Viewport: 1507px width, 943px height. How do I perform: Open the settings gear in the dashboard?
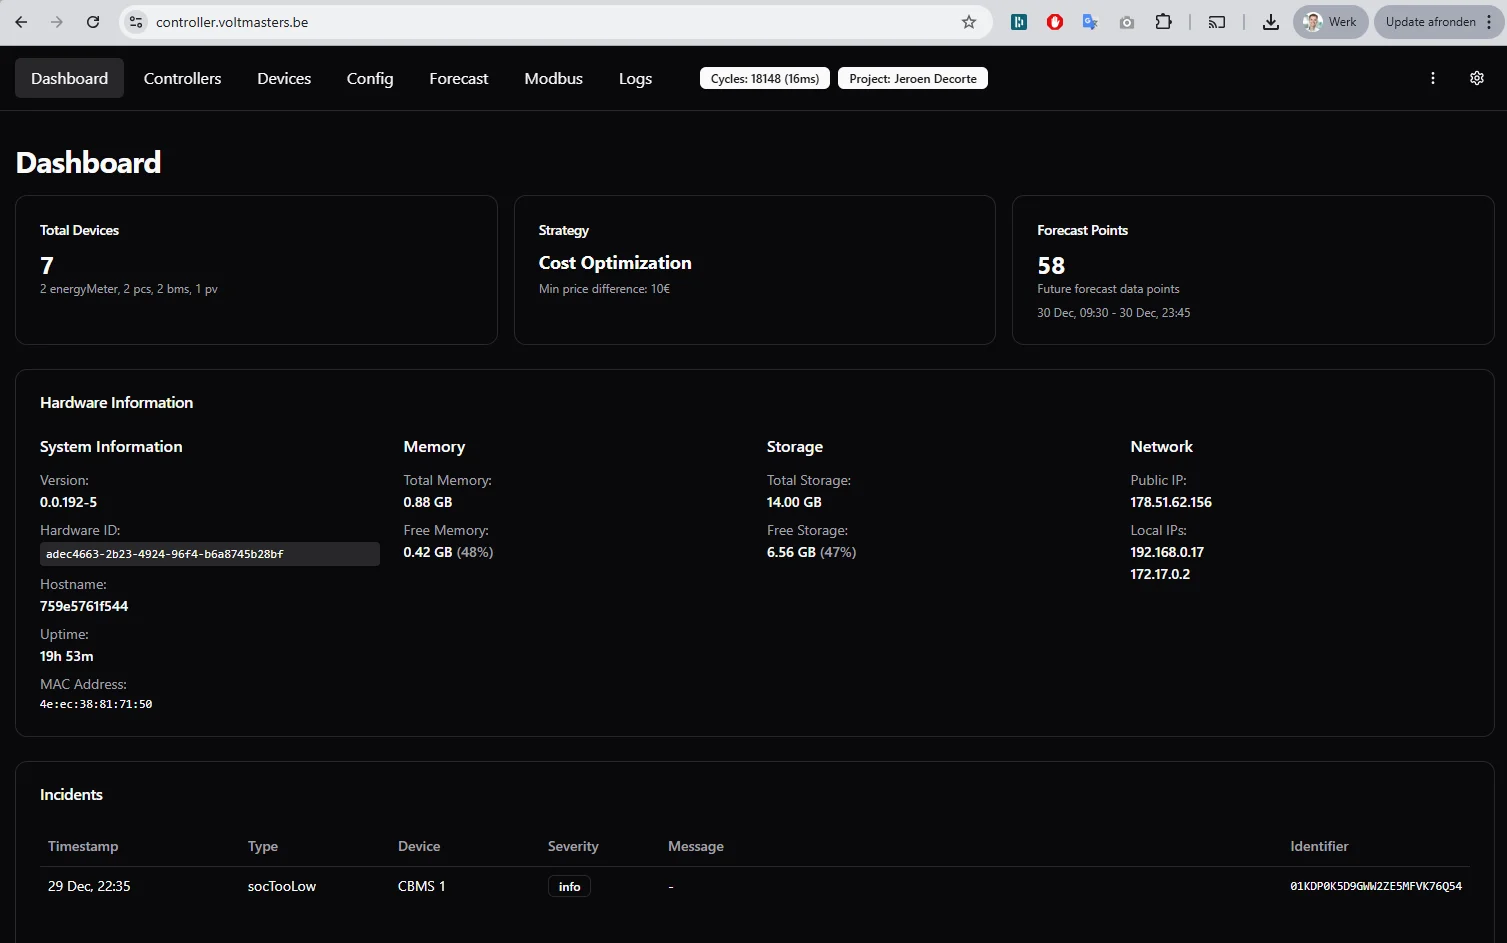pyautogui.click(x=1477, y=78)
